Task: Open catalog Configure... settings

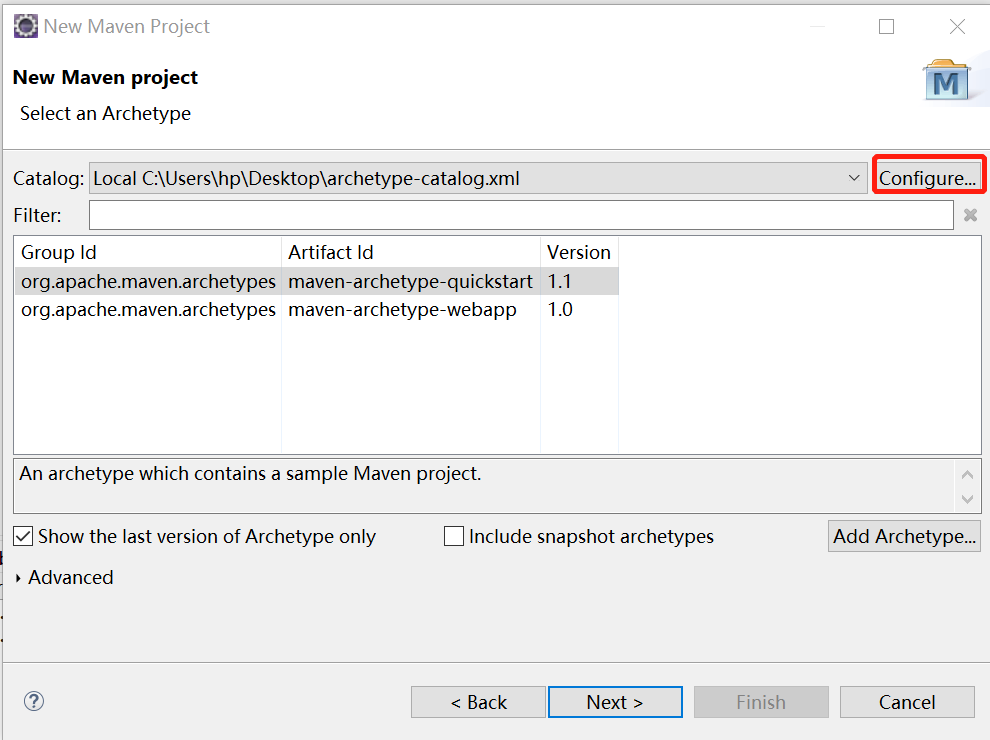Action: coord(927,178)
